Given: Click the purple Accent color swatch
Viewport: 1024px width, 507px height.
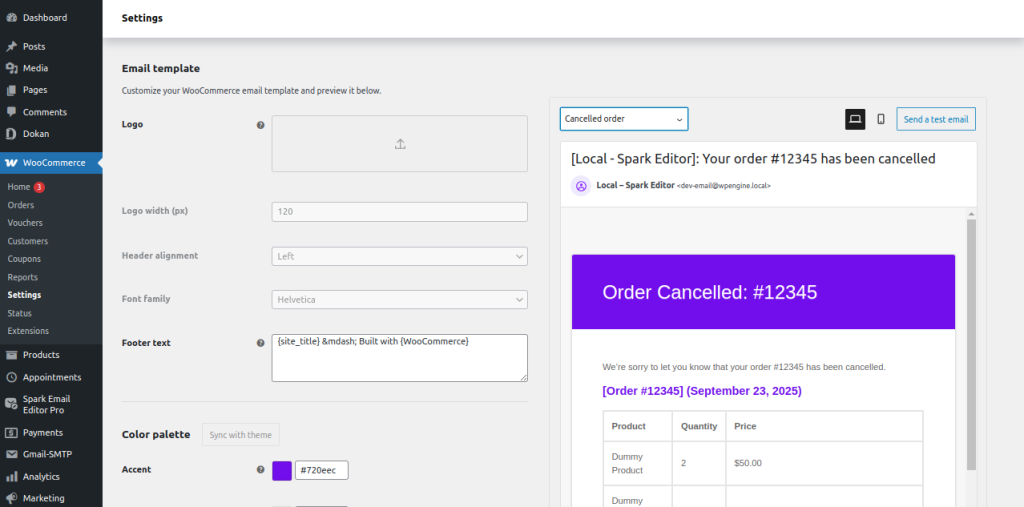Looking at the screenshot, I should click(282, 470).
